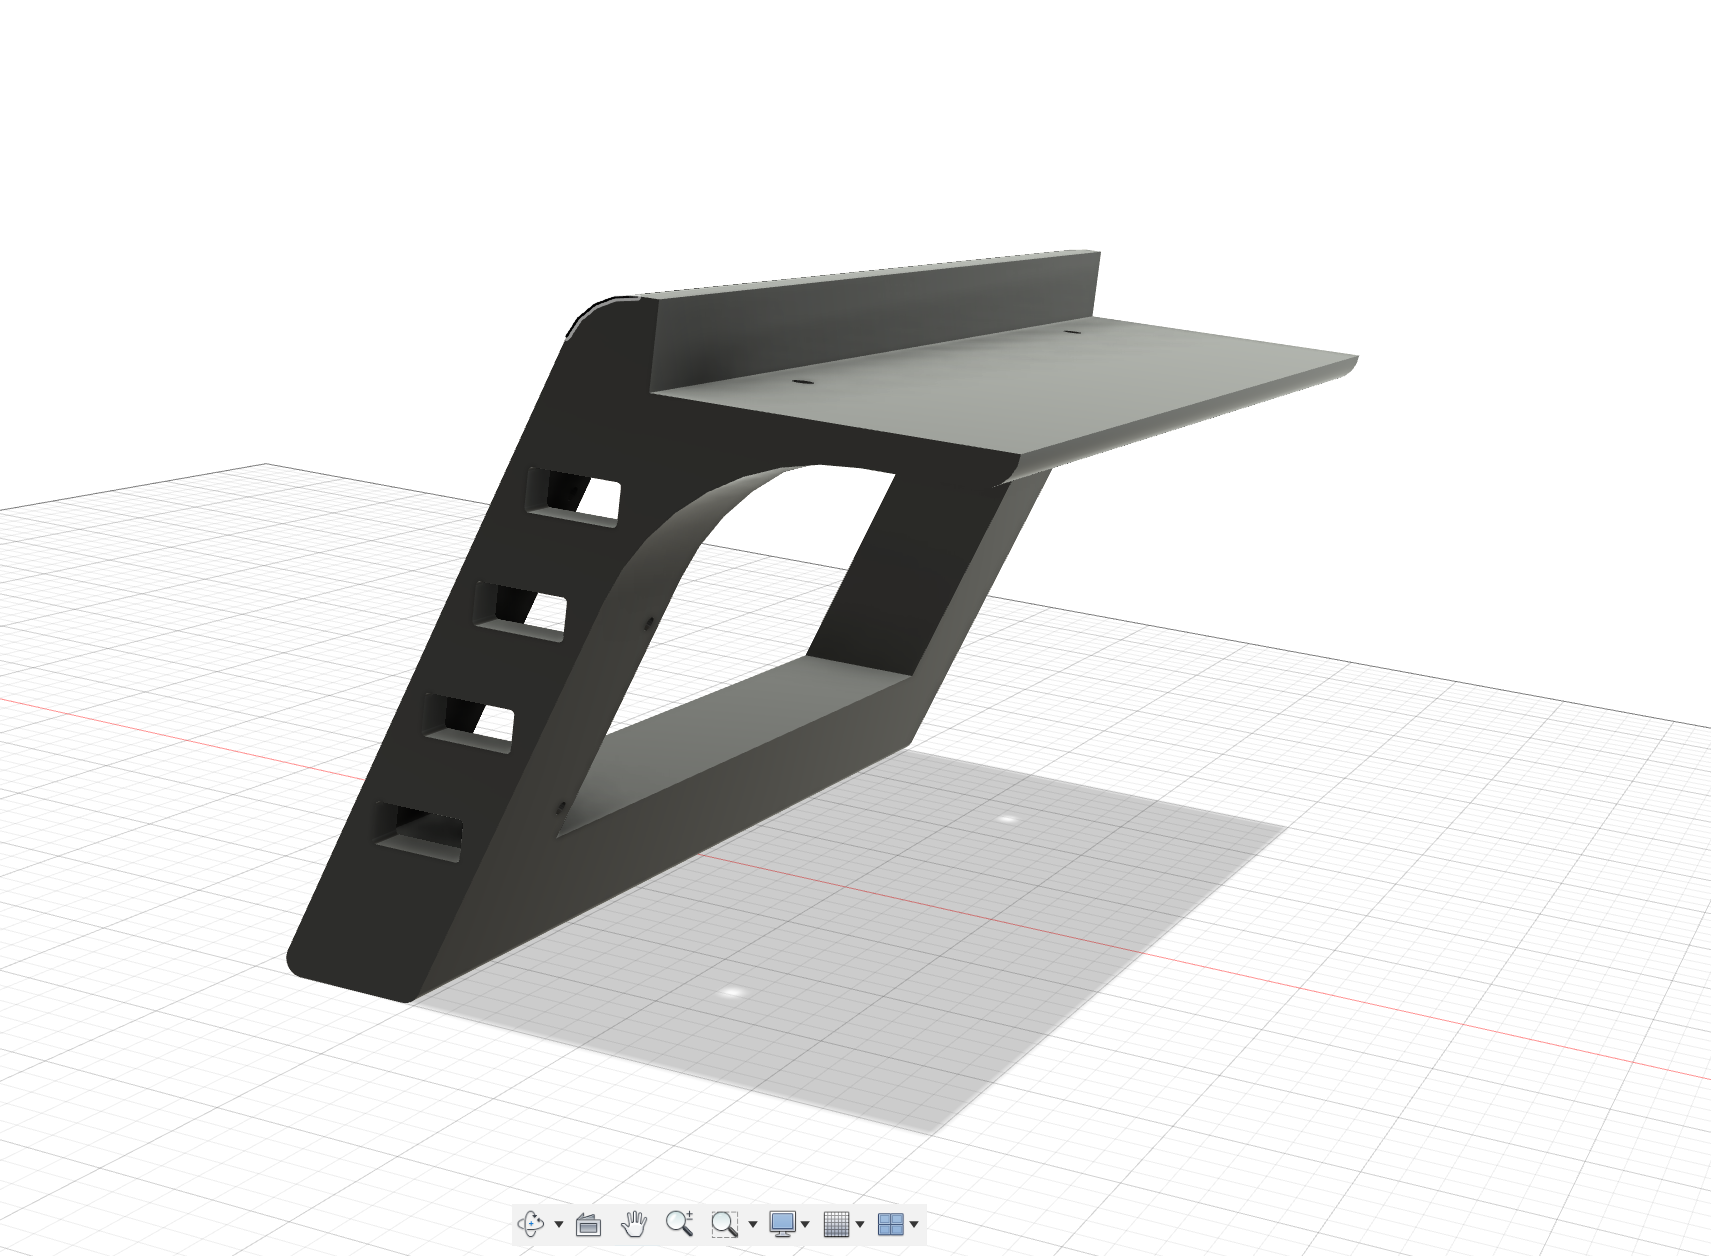The height and width of the screenshot is (1256, 1711).
Task: Open the Viewports layout icon
Action: [x=890, y=1223]
